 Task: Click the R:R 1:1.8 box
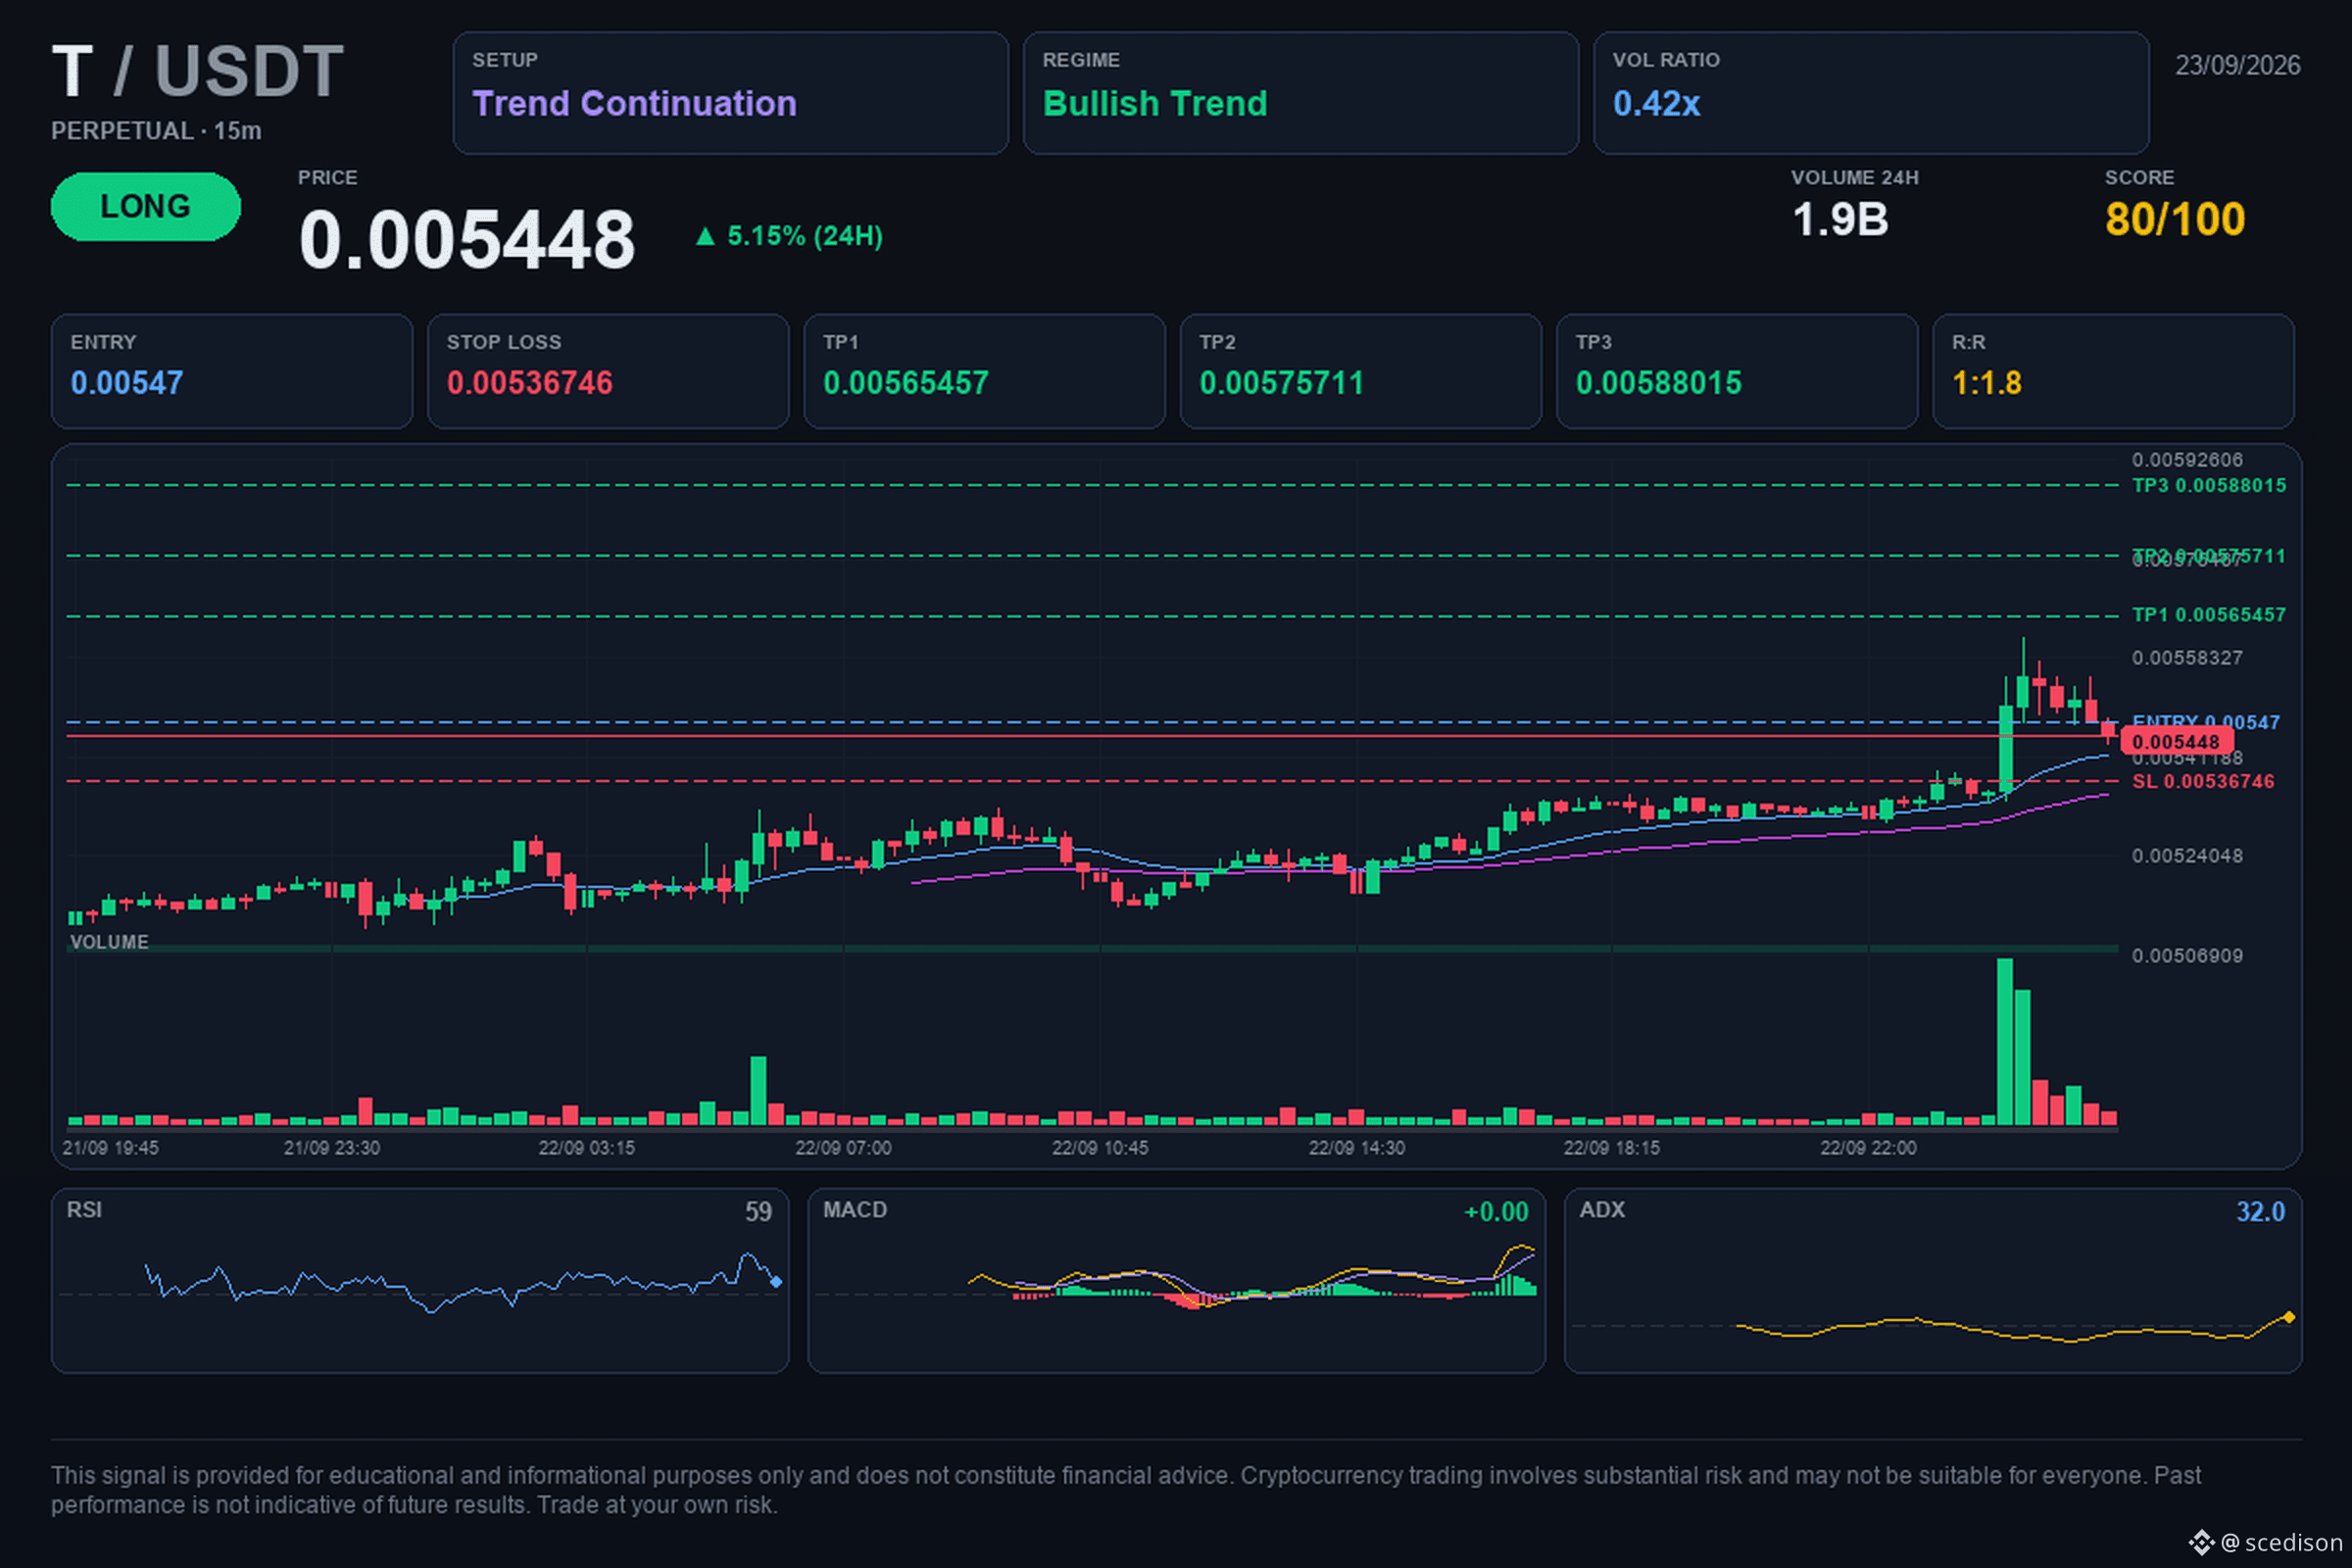click(2113, 371)
